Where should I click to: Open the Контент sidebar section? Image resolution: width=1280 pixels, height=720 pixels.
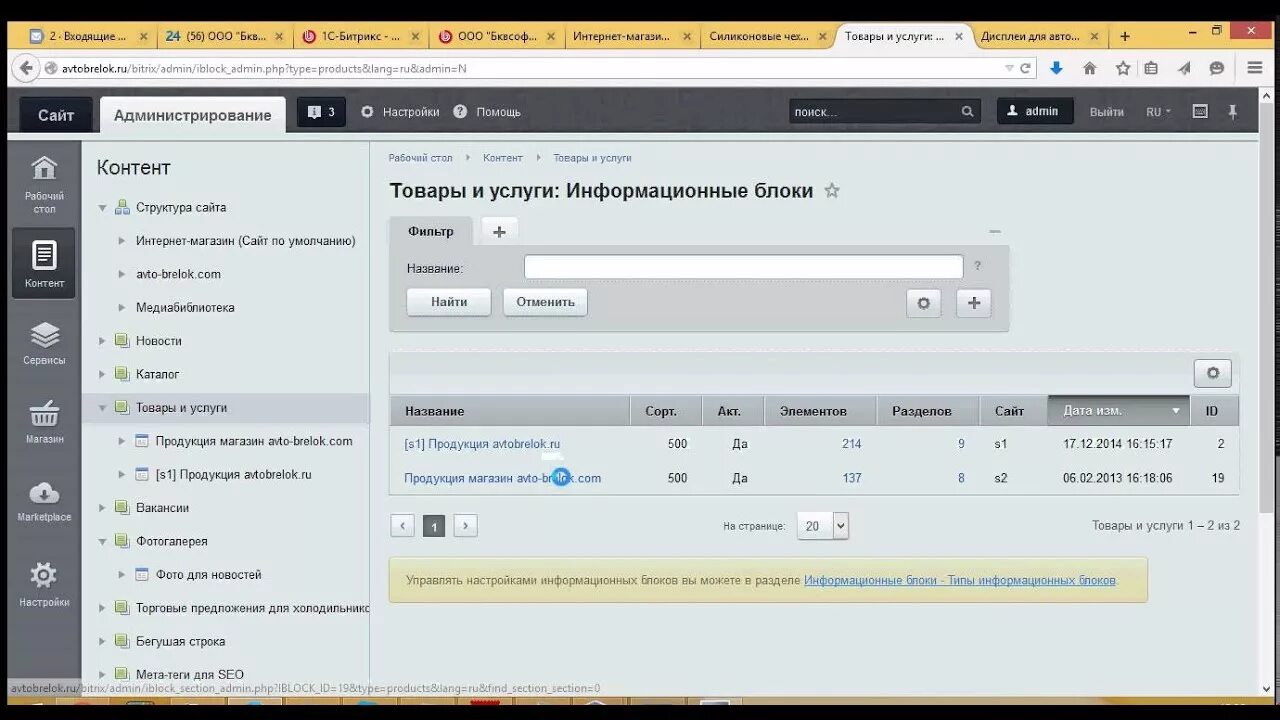tap(44, 263)
